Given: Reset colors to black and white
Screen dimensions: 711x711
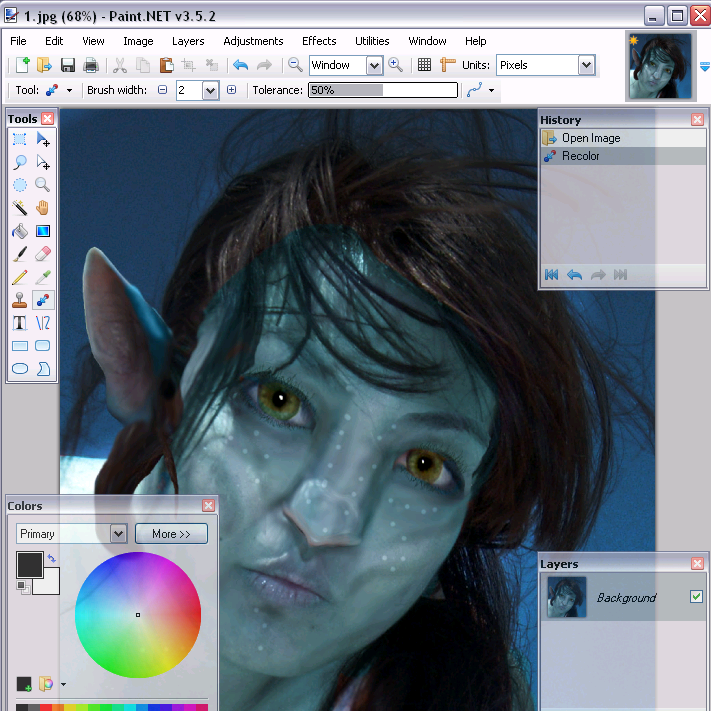Looking at the screenshot, I should point(23,588).
